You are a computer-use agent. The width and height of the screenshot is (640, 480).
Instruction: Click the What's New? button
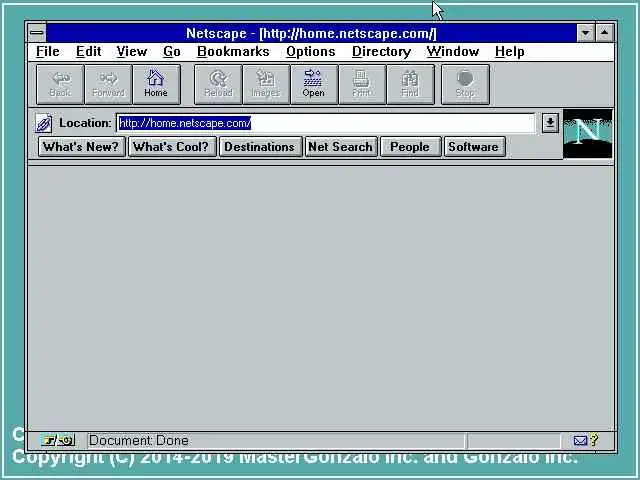point(82,147)
